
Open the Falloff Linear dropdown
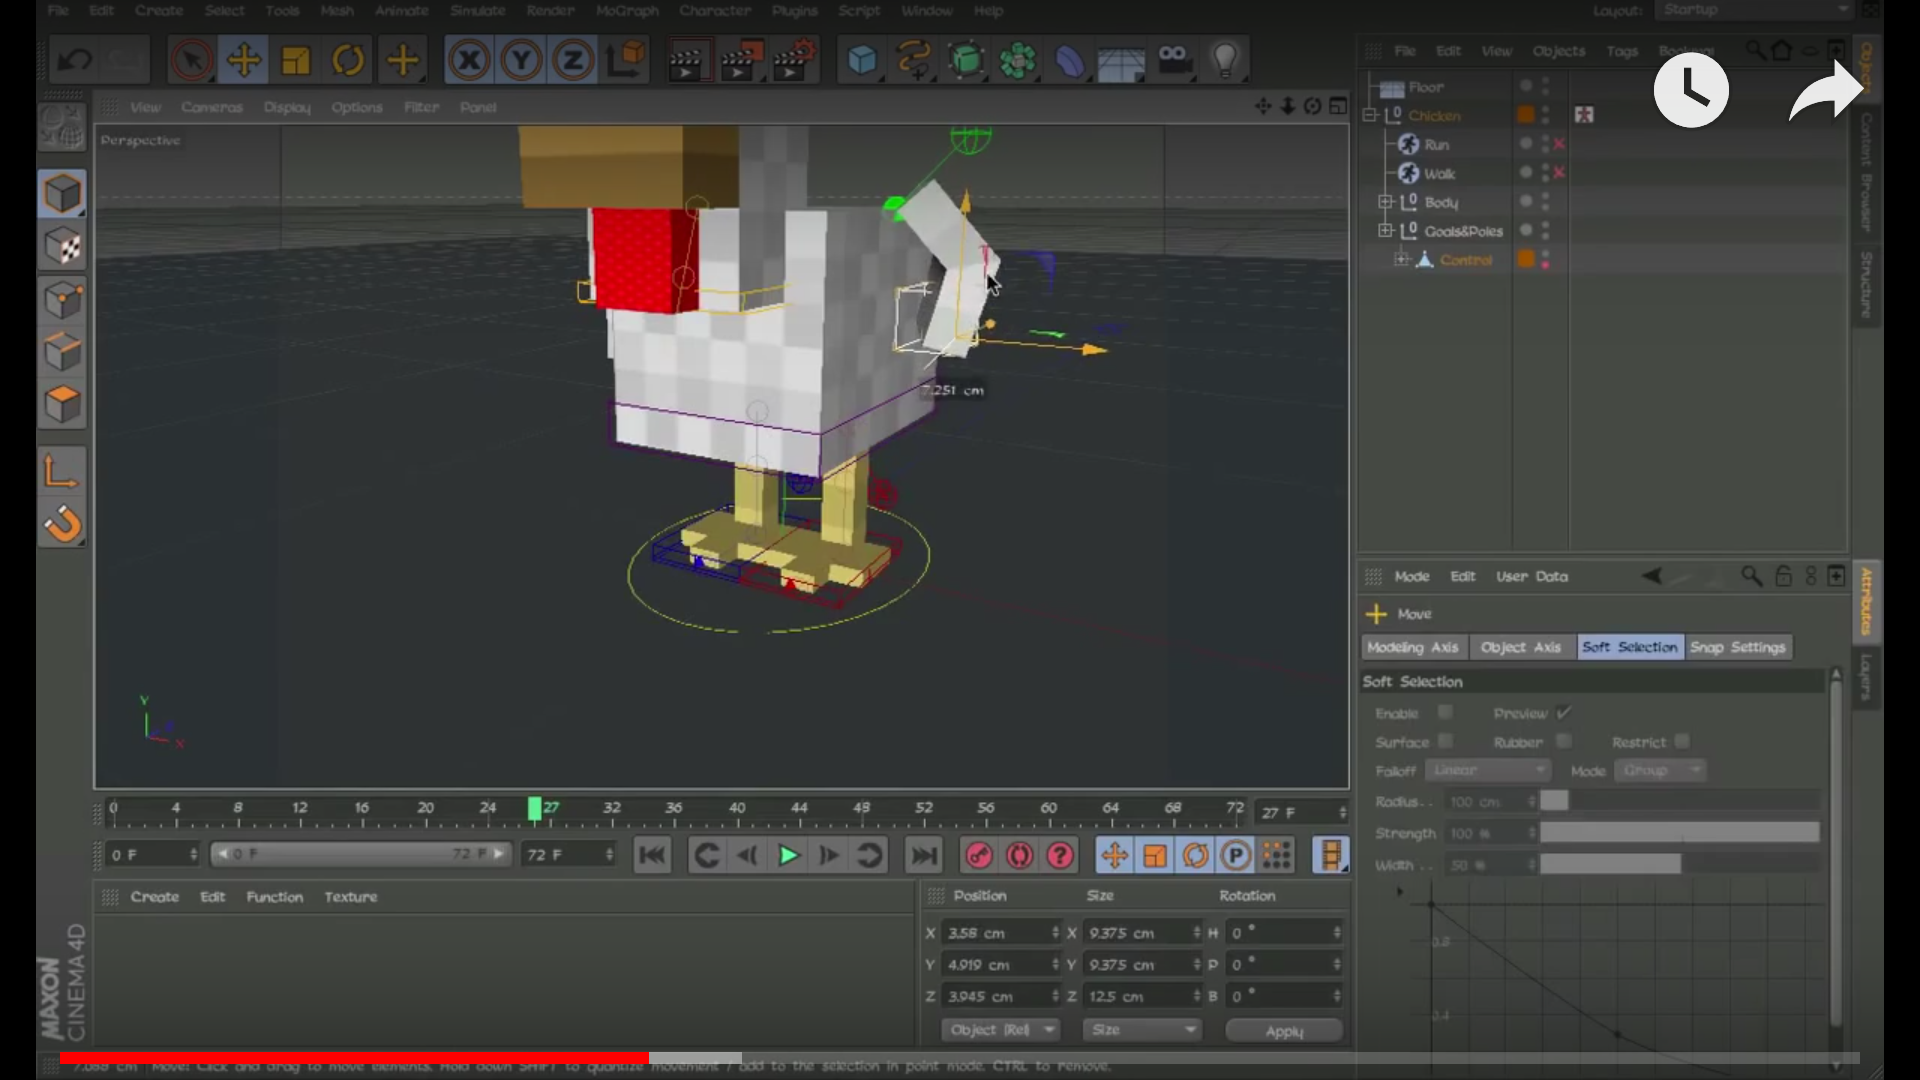(1487, 771)
